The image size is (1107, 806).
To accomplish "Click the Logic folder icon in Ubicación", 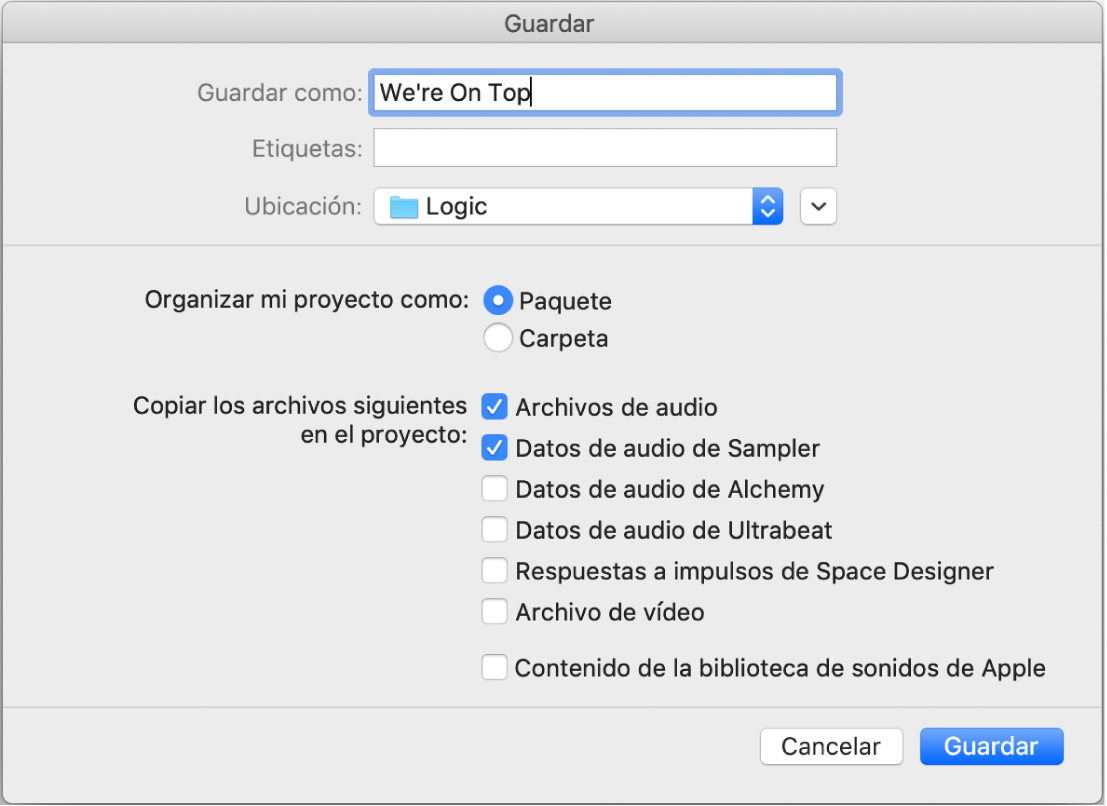I will (403, 207).
